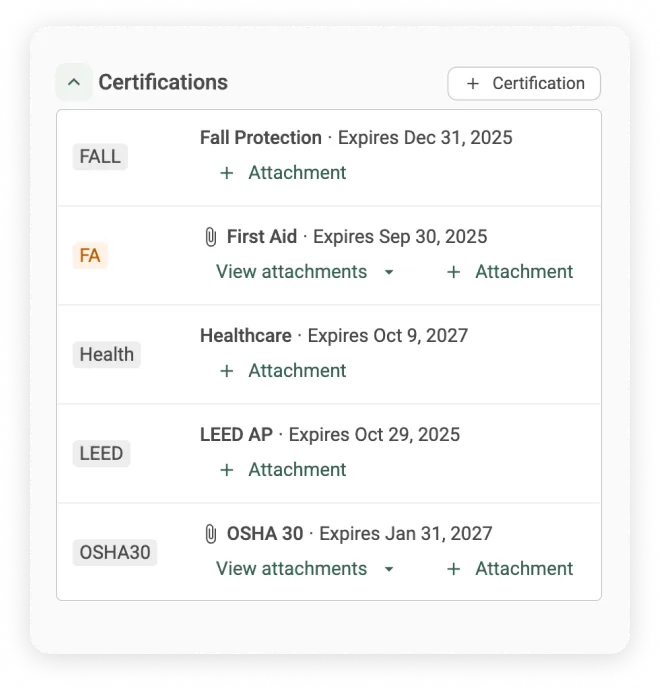Collapse the Certifications section chevron
660x688 pixels.
(x=74, y=82)
